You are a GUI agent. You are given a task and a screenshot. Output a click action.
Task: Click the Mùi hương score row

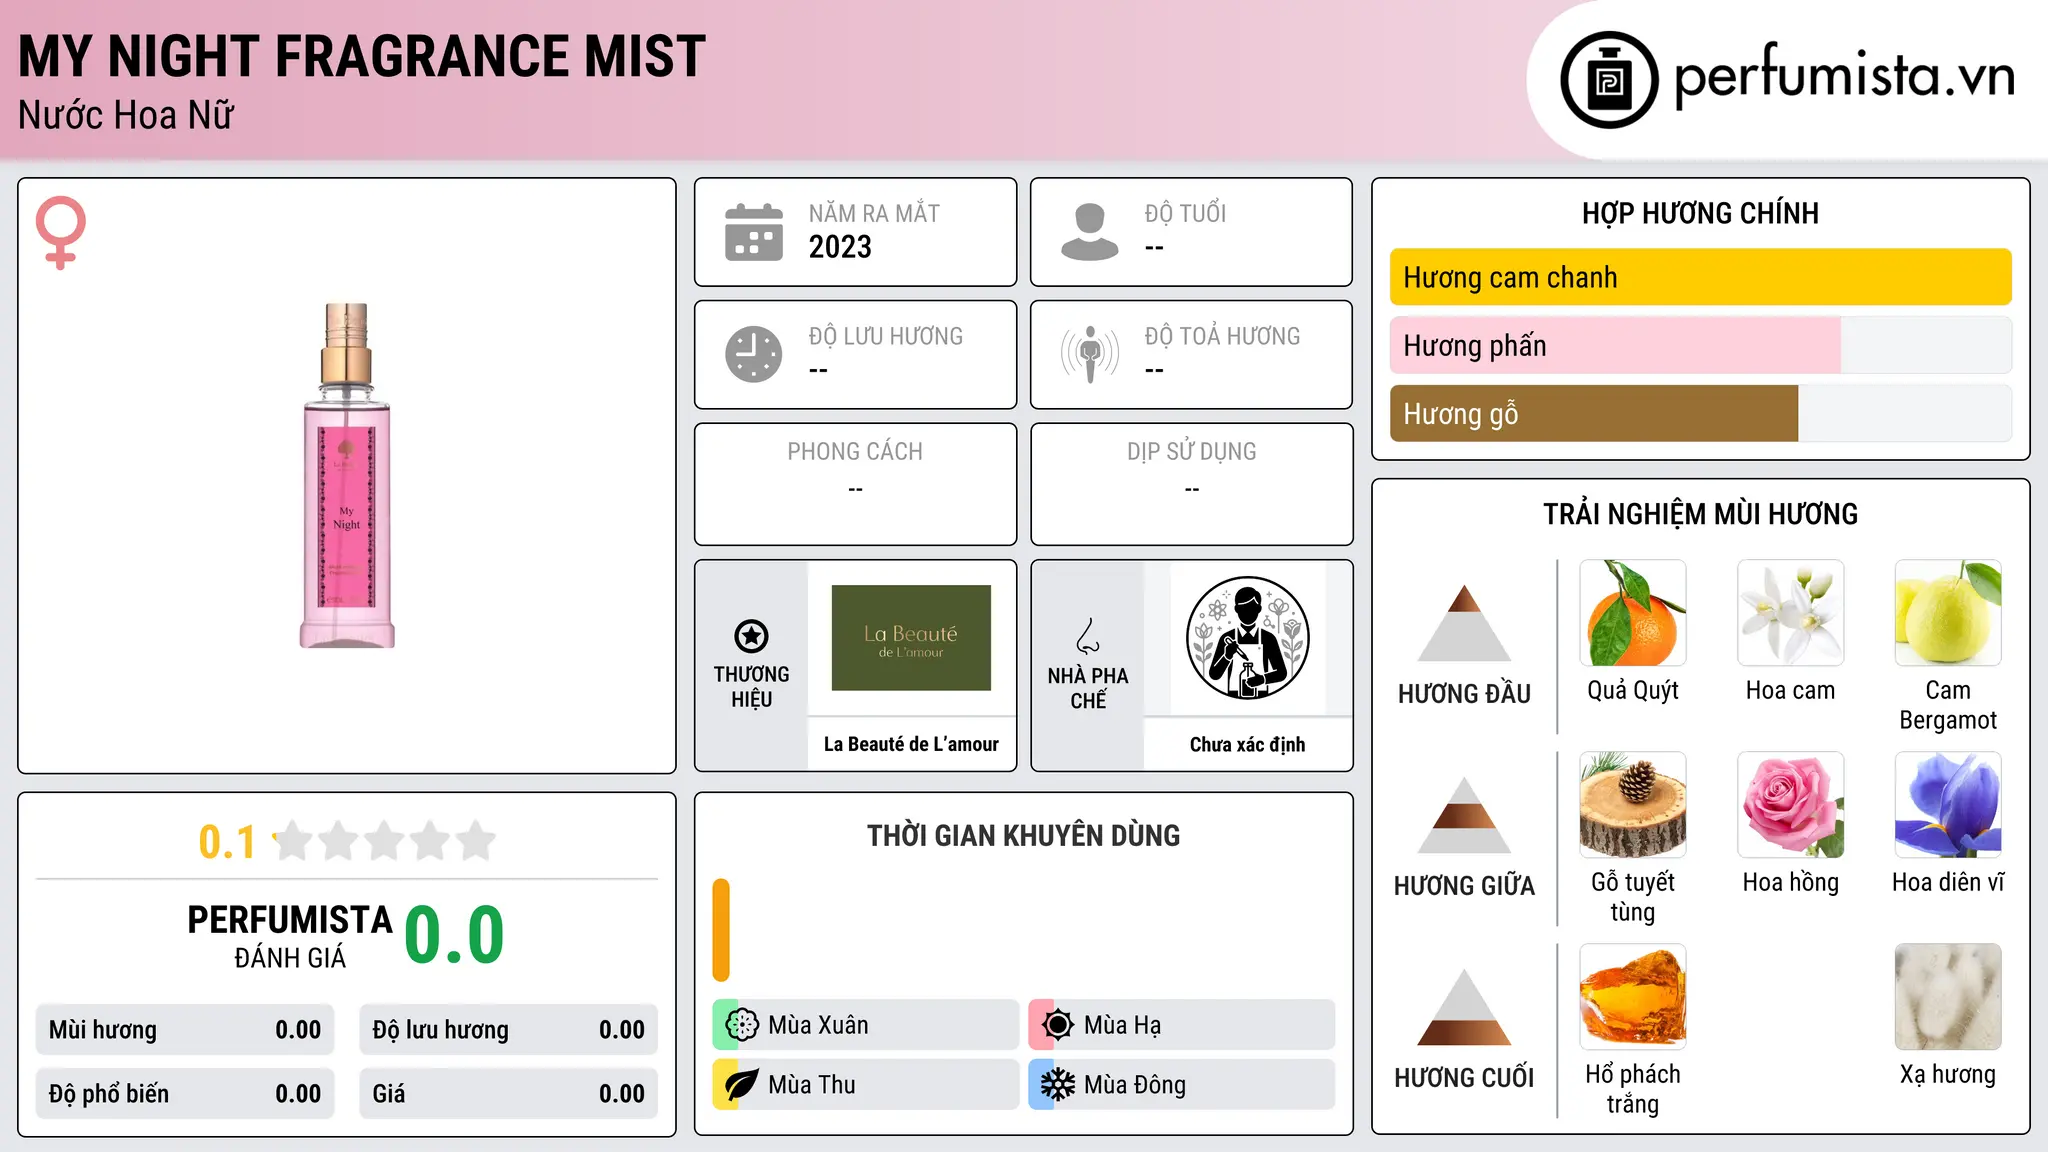coord(185,1030)
